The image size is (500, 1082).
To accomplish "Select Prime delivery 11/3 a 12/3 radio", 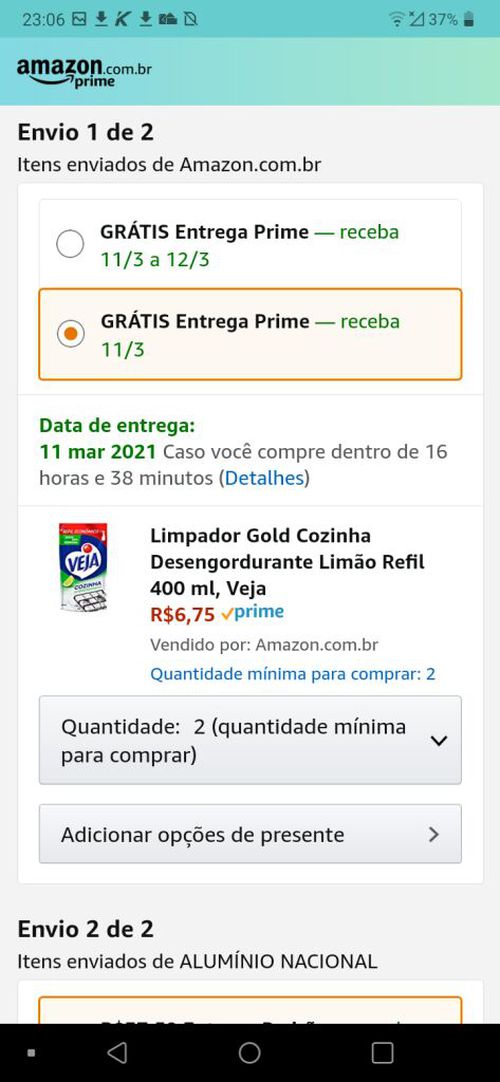I will (x=70, y=244).
